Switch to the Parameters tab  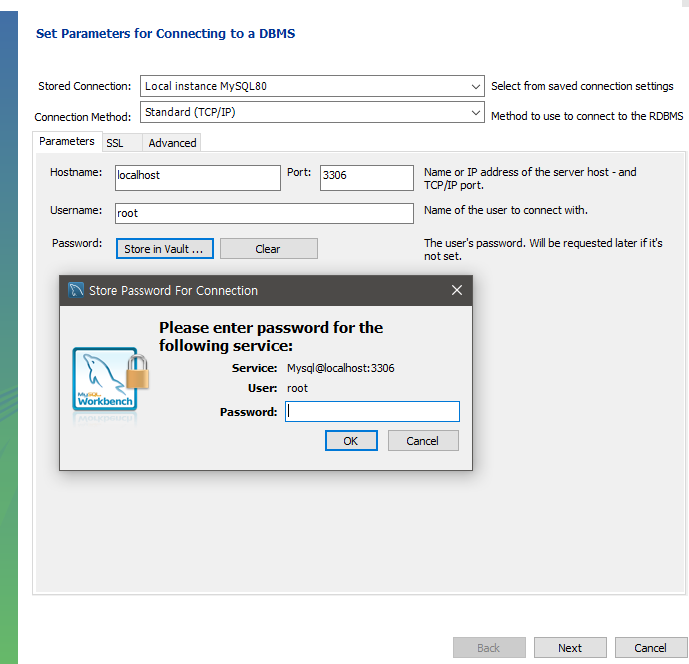pos(67,141)
